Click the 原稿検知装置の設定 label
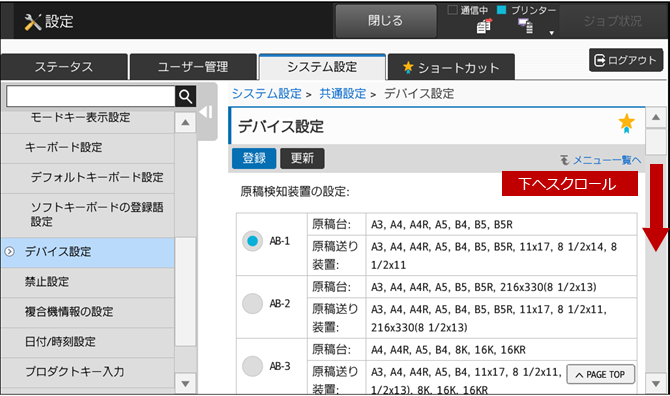Screen dimensions: 670x396 [x=295, y=191]
